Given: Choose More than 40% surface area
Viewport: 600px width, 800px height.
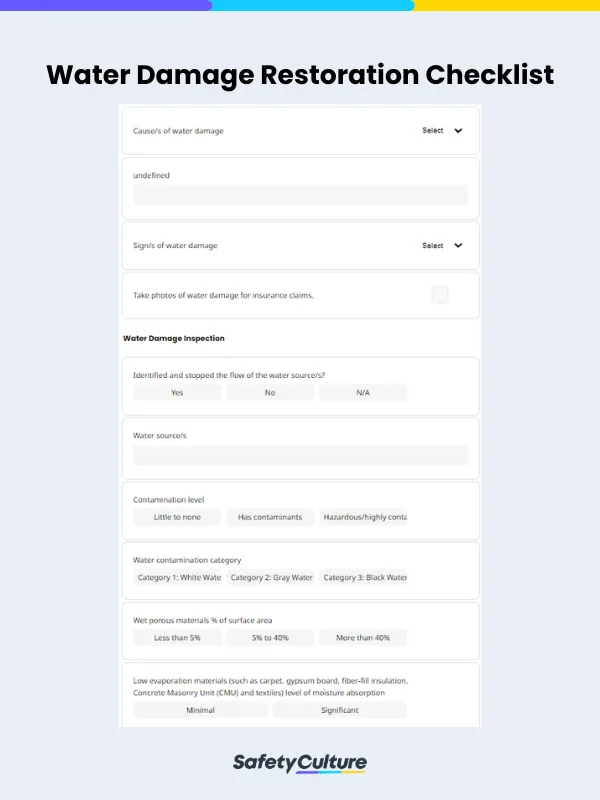Looking at the screenshot, I should point(363,637).
